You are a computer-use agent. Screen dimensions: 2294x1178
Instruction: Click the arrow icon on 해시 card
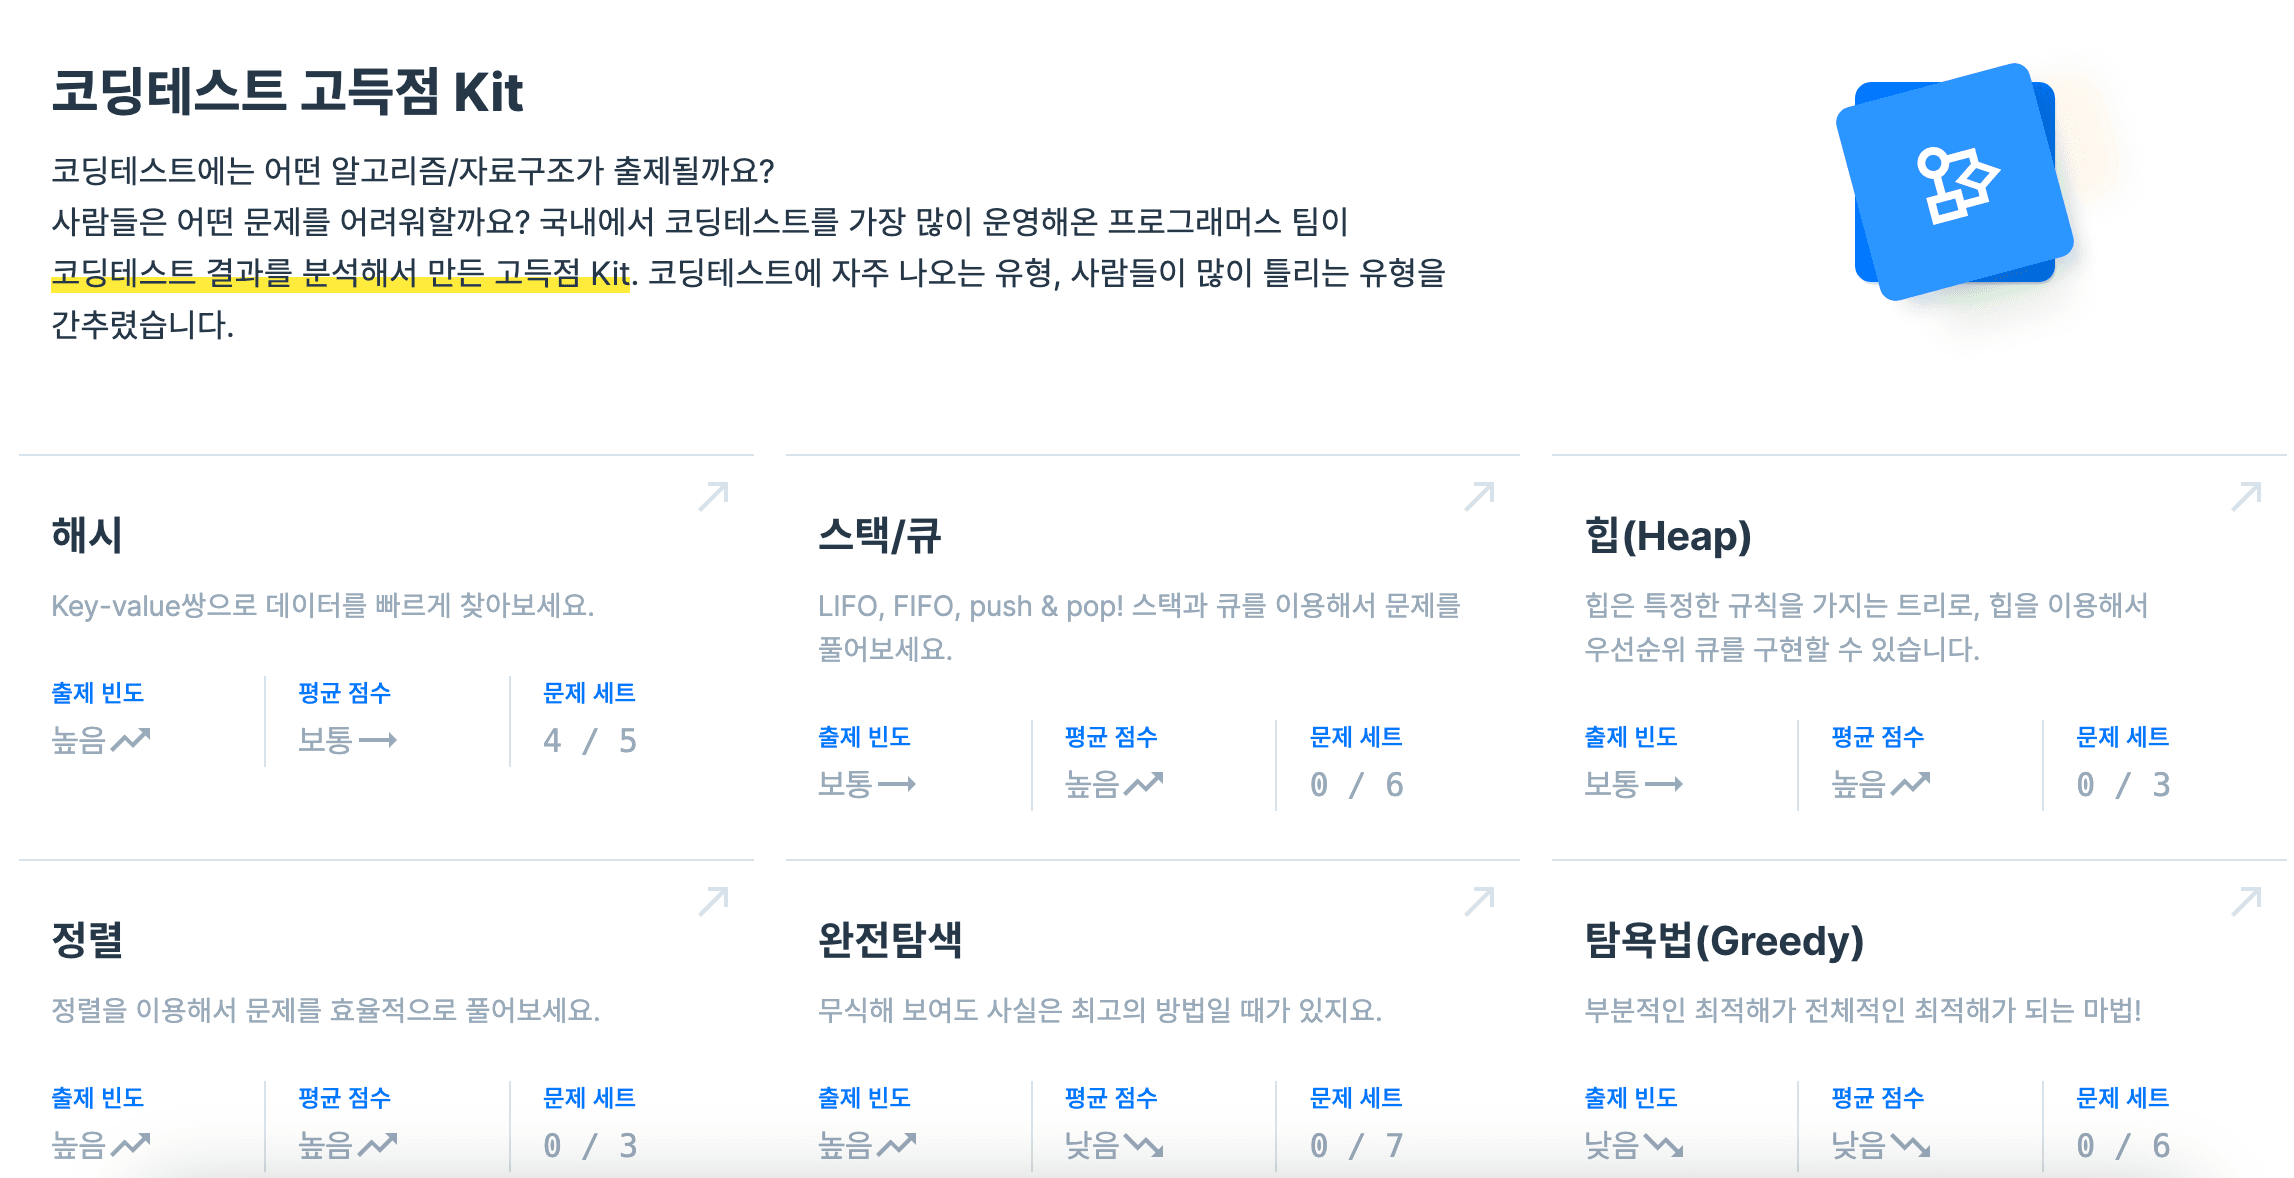[x=713, y=496]
